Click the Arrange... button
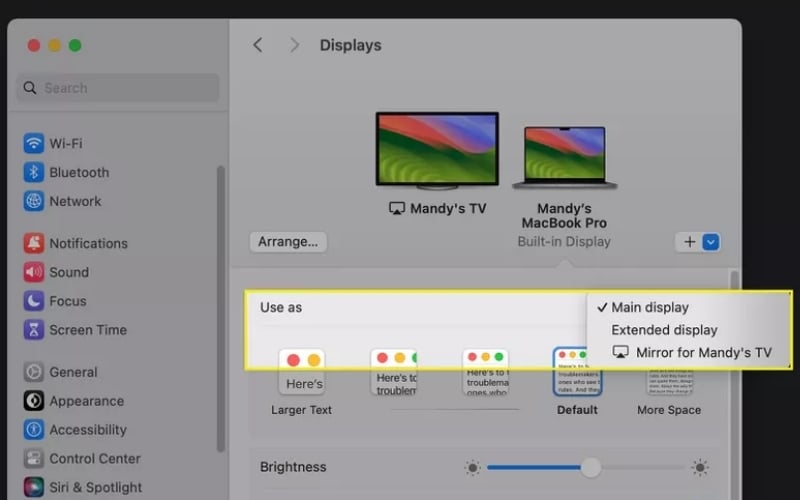800x500 pixels. (x=288, y=242)
